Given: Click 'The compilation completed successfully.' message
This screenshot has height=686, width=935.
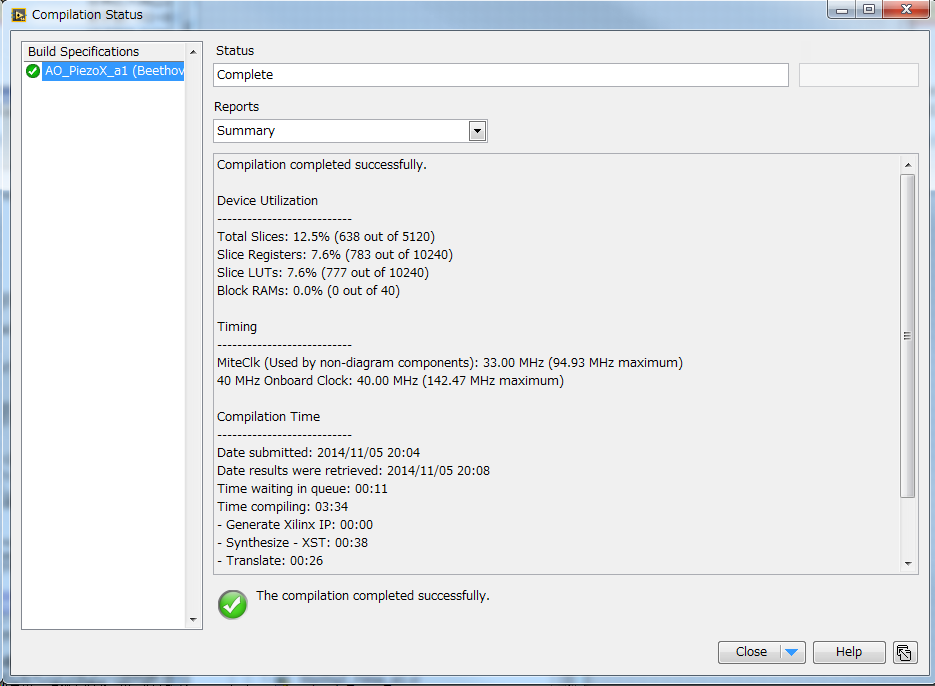Looking at the screenshot, I should pos(373,596).
